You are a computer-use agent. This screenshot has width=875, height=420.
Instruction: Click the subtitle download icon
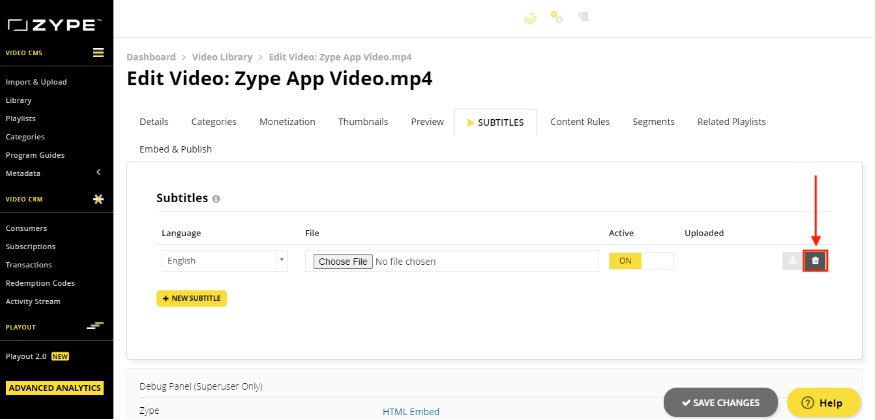792,261
